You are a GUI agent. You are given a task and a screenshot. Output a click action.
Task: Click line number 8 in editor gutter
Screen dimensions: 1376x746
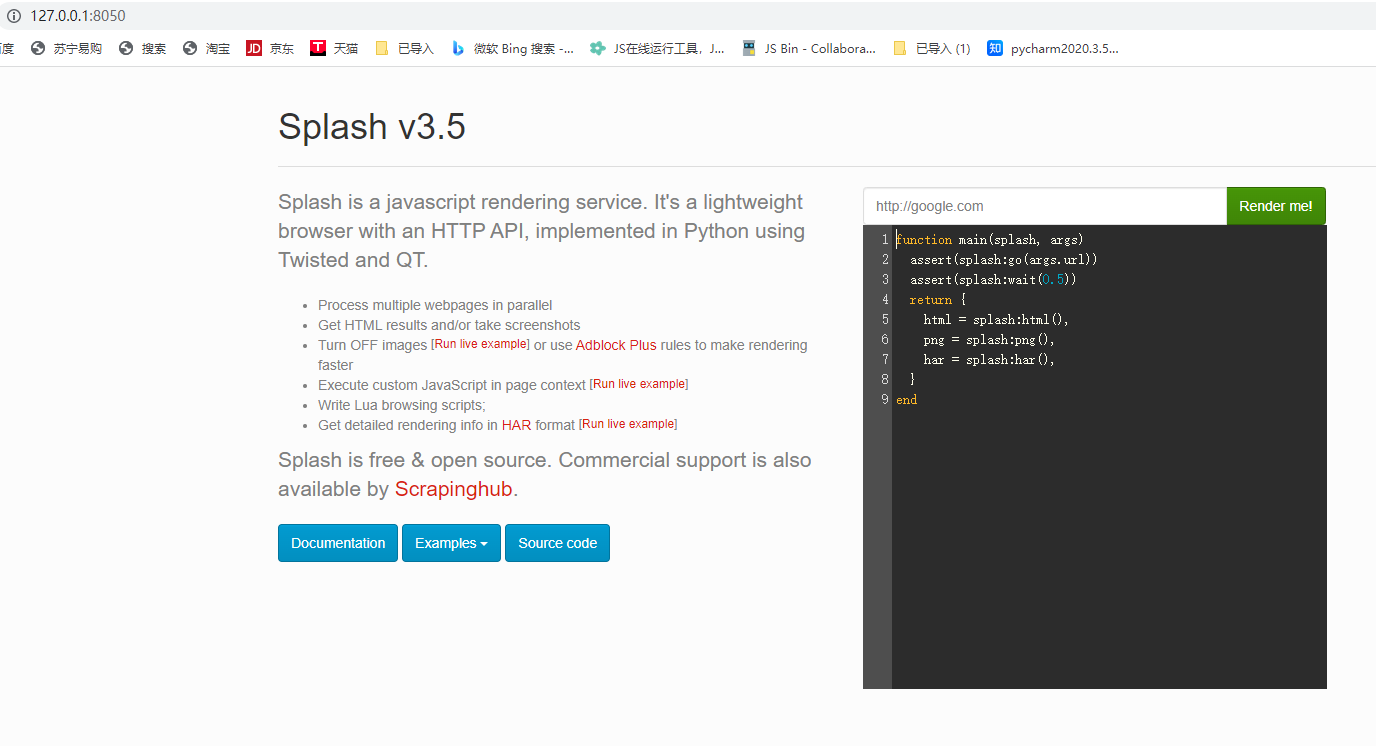pos(885,379)
